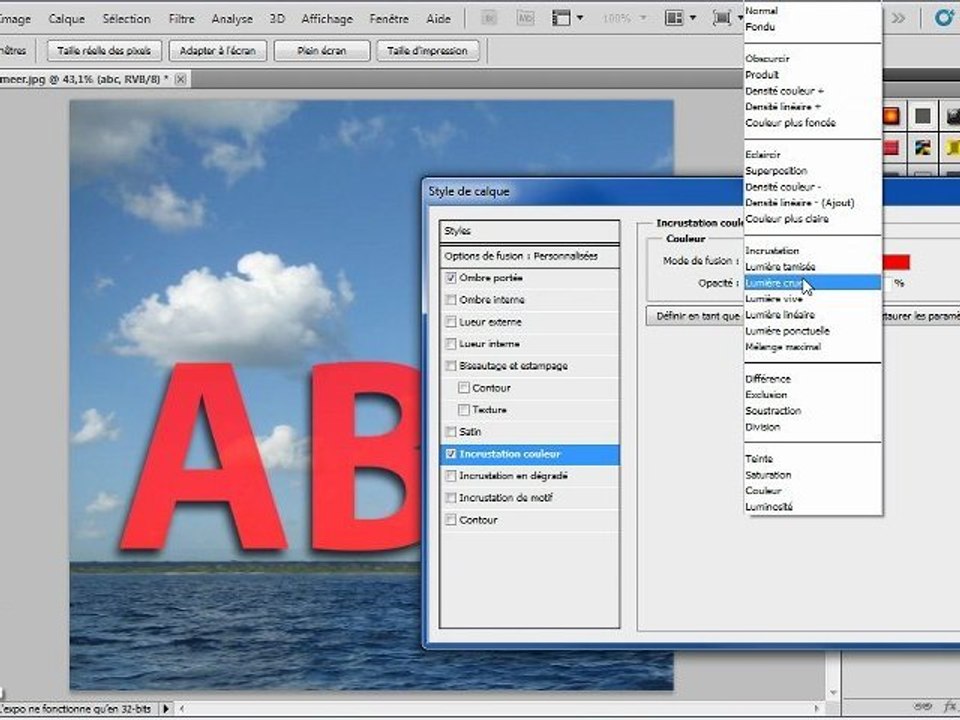Choose Couleur plus foncée blend mode

coord(790,122)
